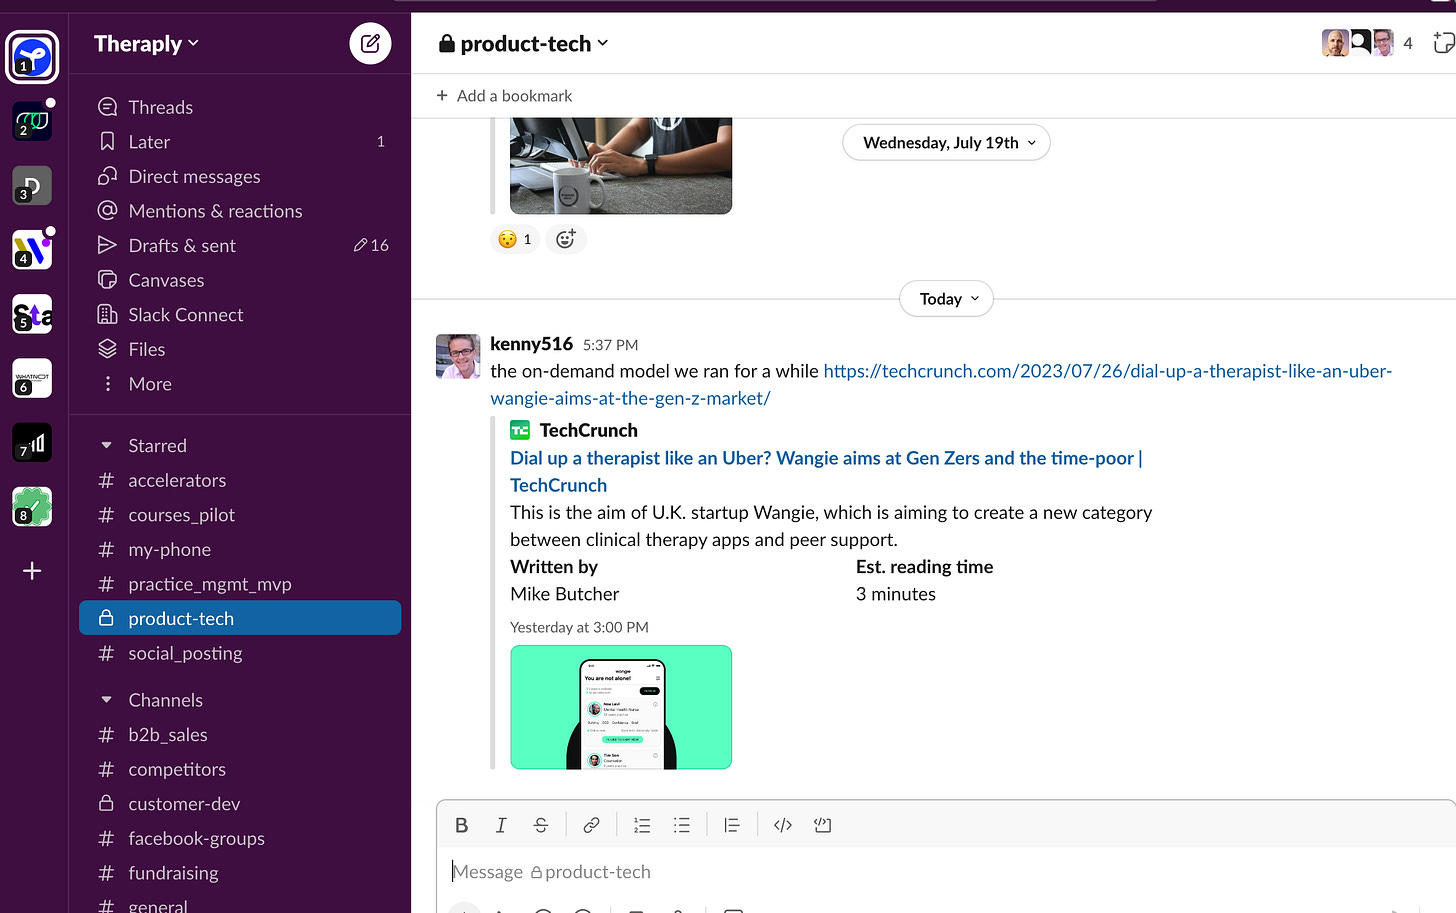Switch to workspace number 7 icon
The width and height of the screenshot is (1456, 913).
click(32, 442)
